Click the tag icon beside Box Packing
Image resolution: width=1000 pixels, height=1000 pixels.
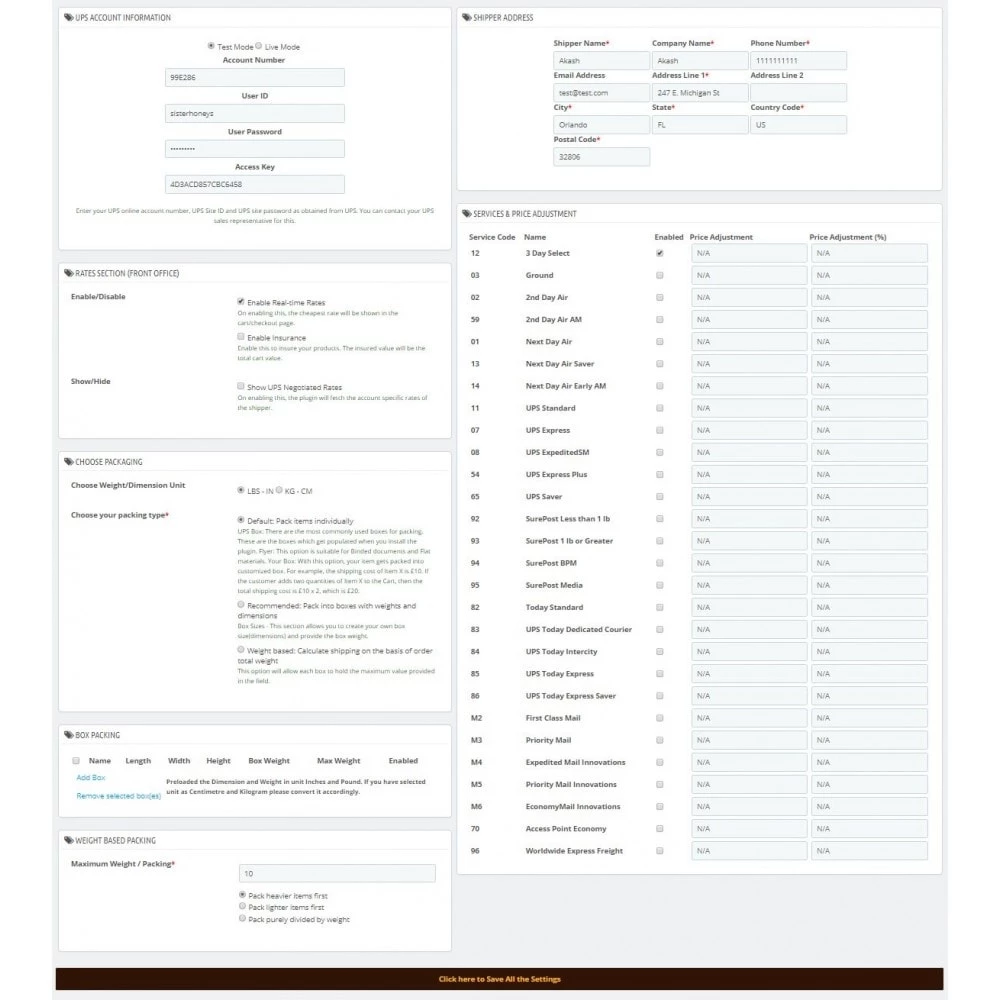[x=69, y=735]
